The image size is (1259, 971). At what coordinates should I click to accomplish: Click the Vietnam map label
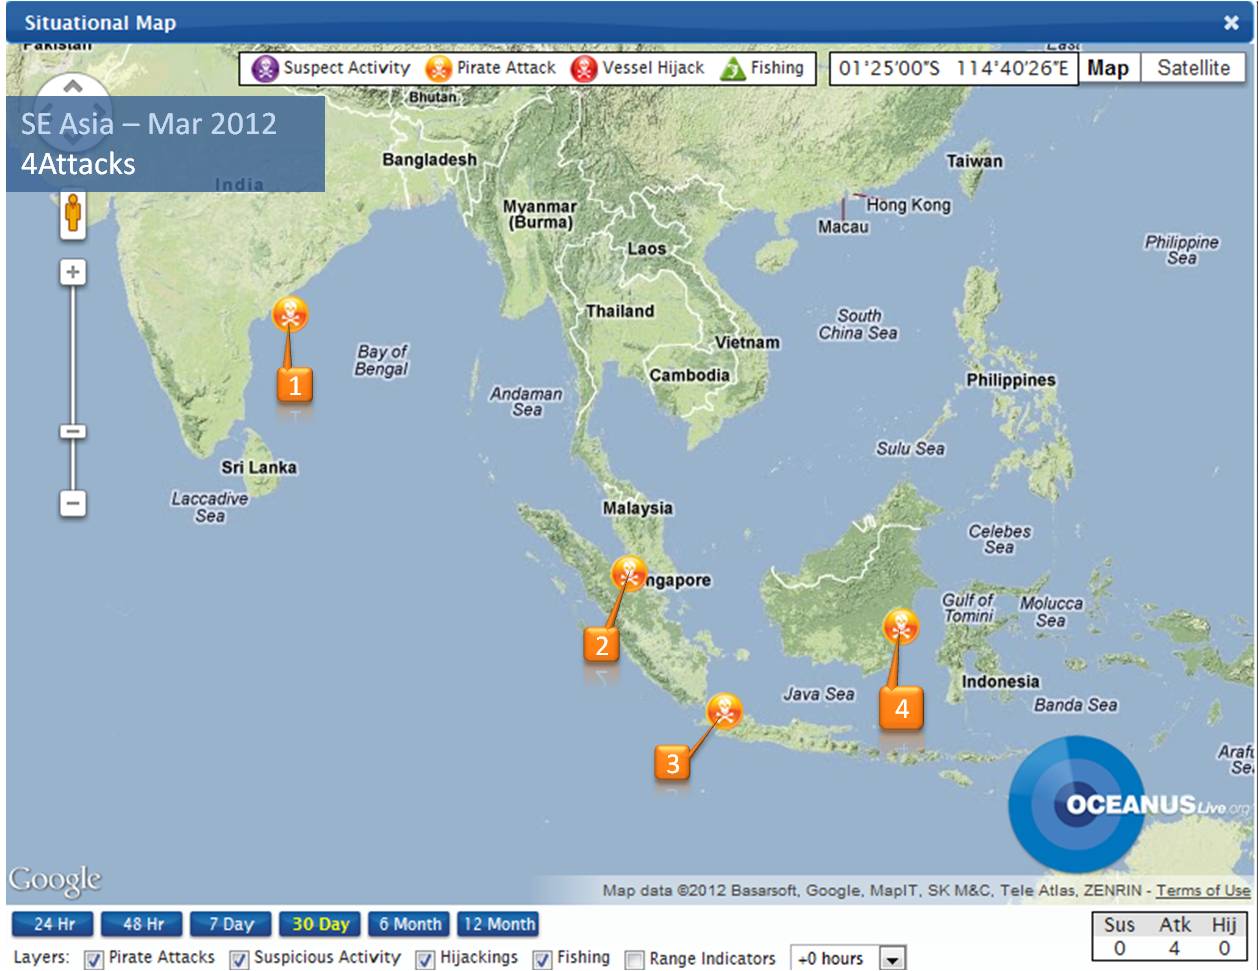[747, 342]
